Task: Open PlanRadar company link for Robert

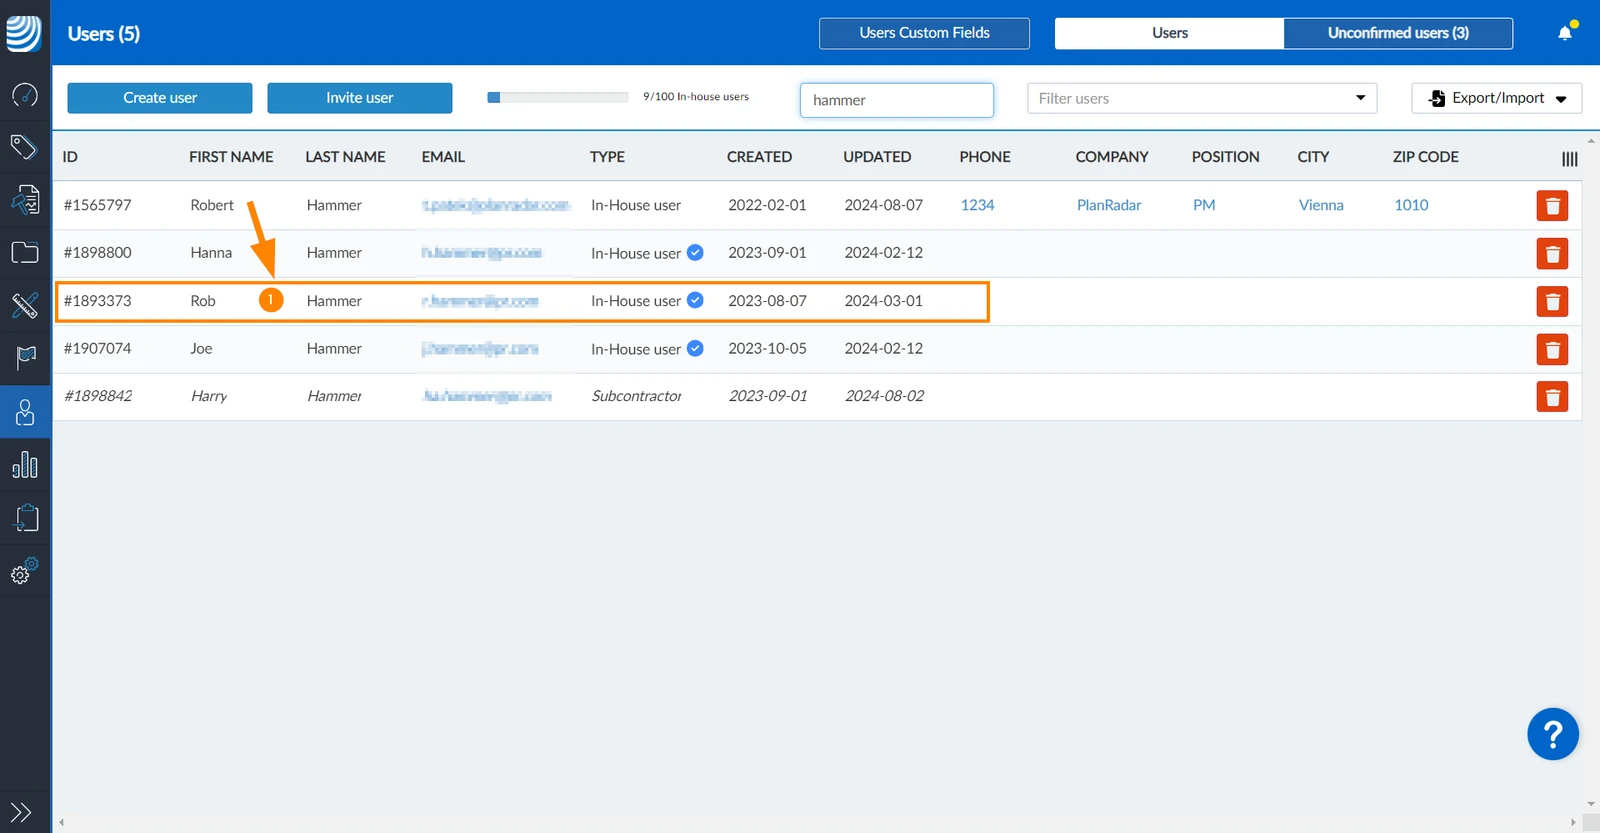Action: 1109,205
